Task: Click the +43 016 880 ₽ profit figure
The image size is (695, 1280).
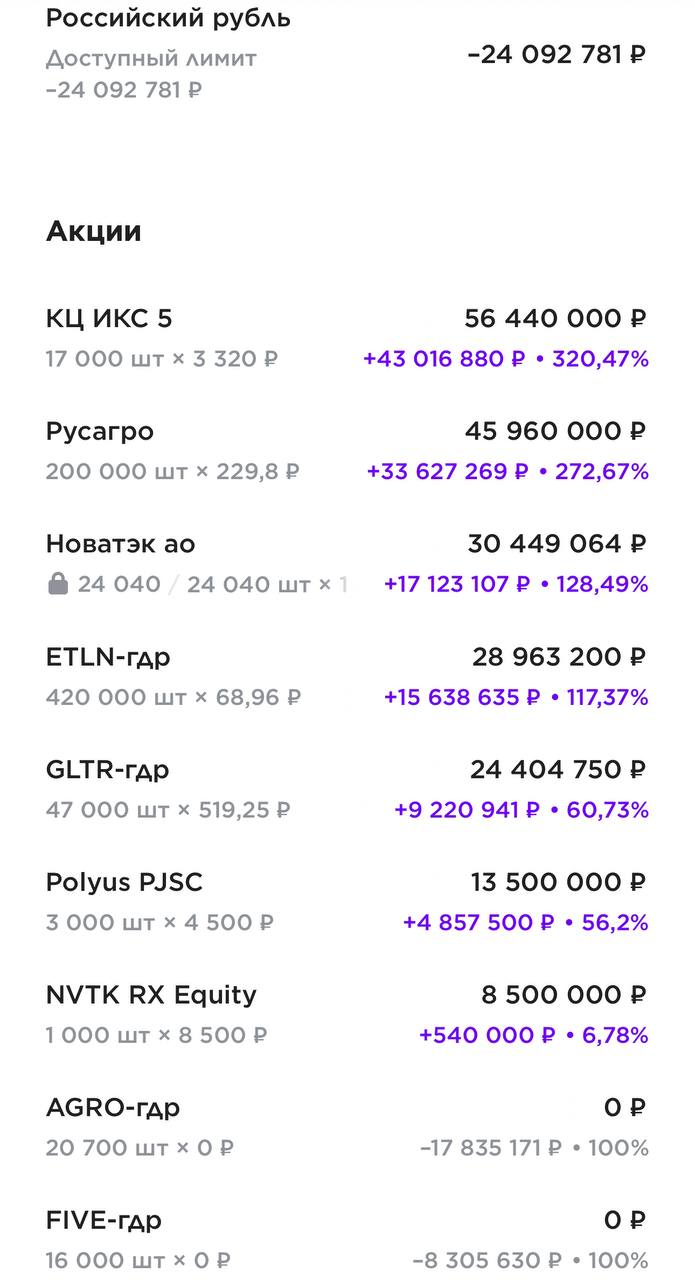Action: [x=445, y=359]
